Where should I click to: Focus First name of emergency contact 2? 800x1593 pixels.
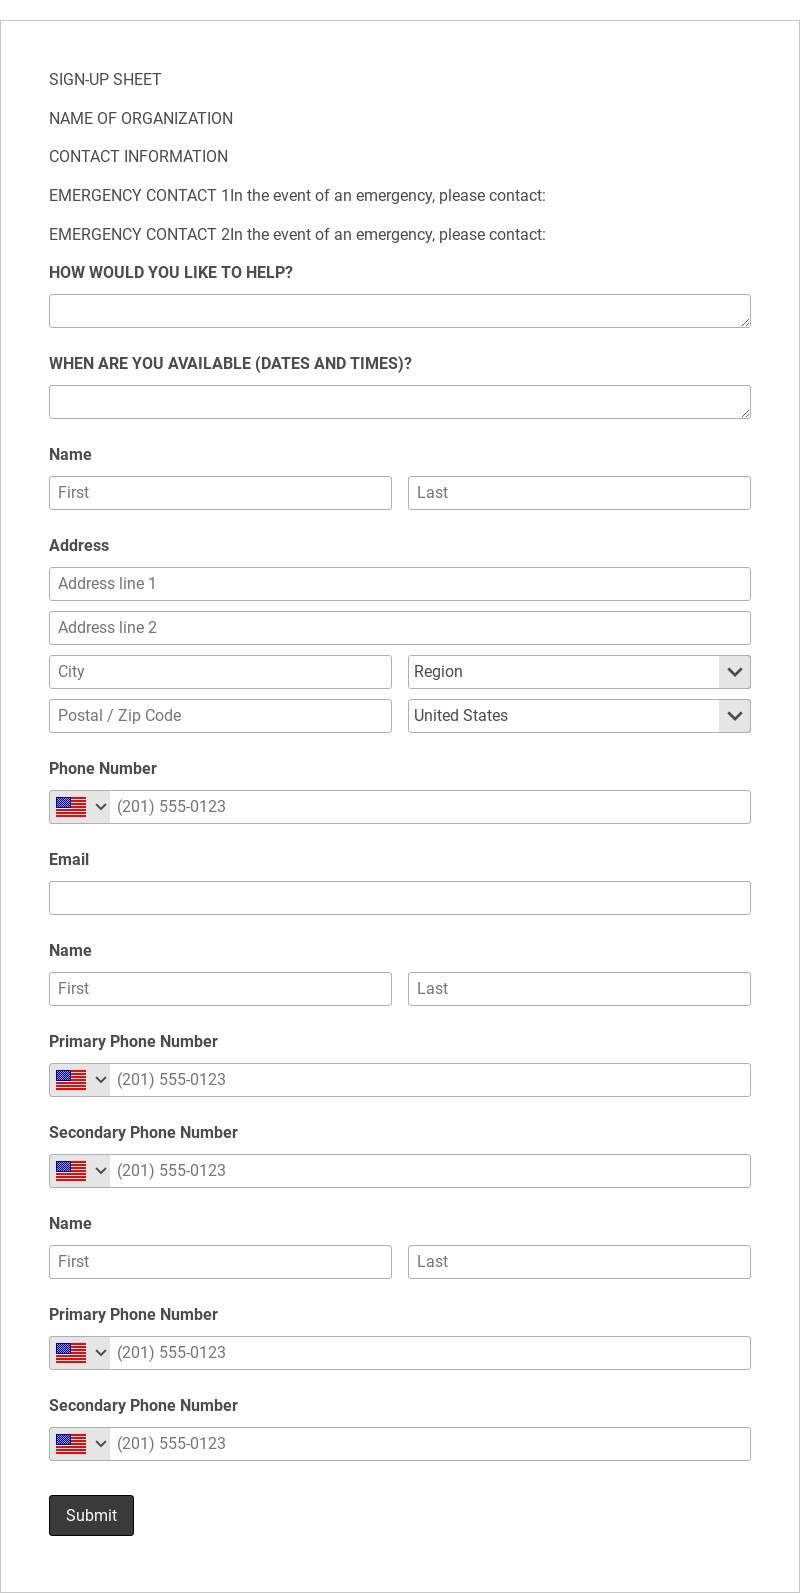220,1262
